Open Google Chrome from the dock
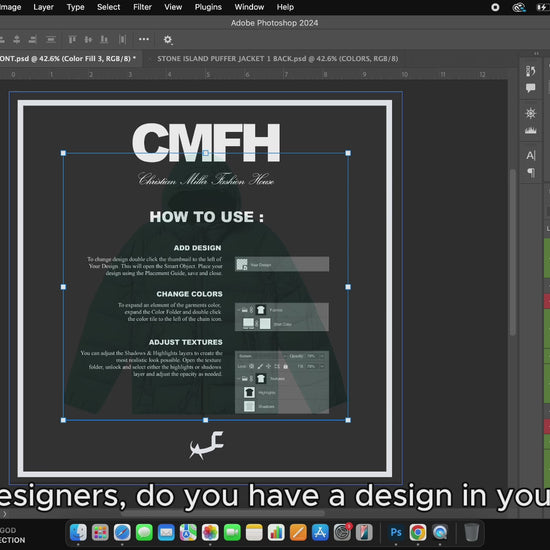The height and width of the screenshot is (550, 550). pyautogui.click(x=418, y=532)
